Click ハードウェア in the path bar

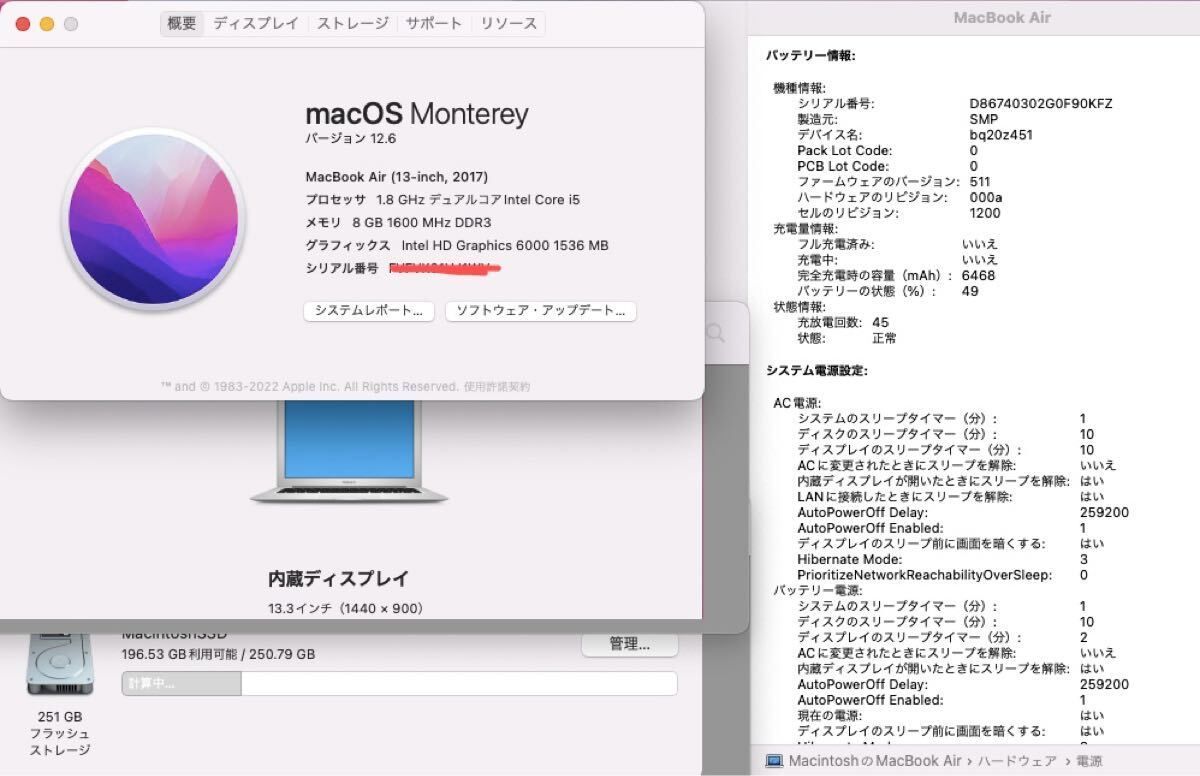click(x=1017, y=761)
